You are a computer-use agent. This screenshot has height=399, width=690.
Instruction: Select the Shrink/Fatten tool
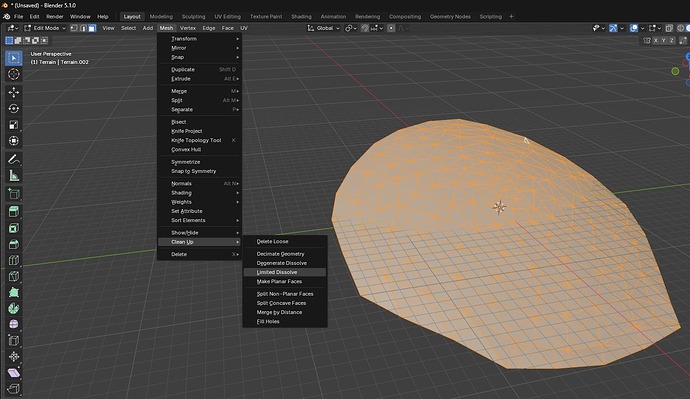(14, 356)
